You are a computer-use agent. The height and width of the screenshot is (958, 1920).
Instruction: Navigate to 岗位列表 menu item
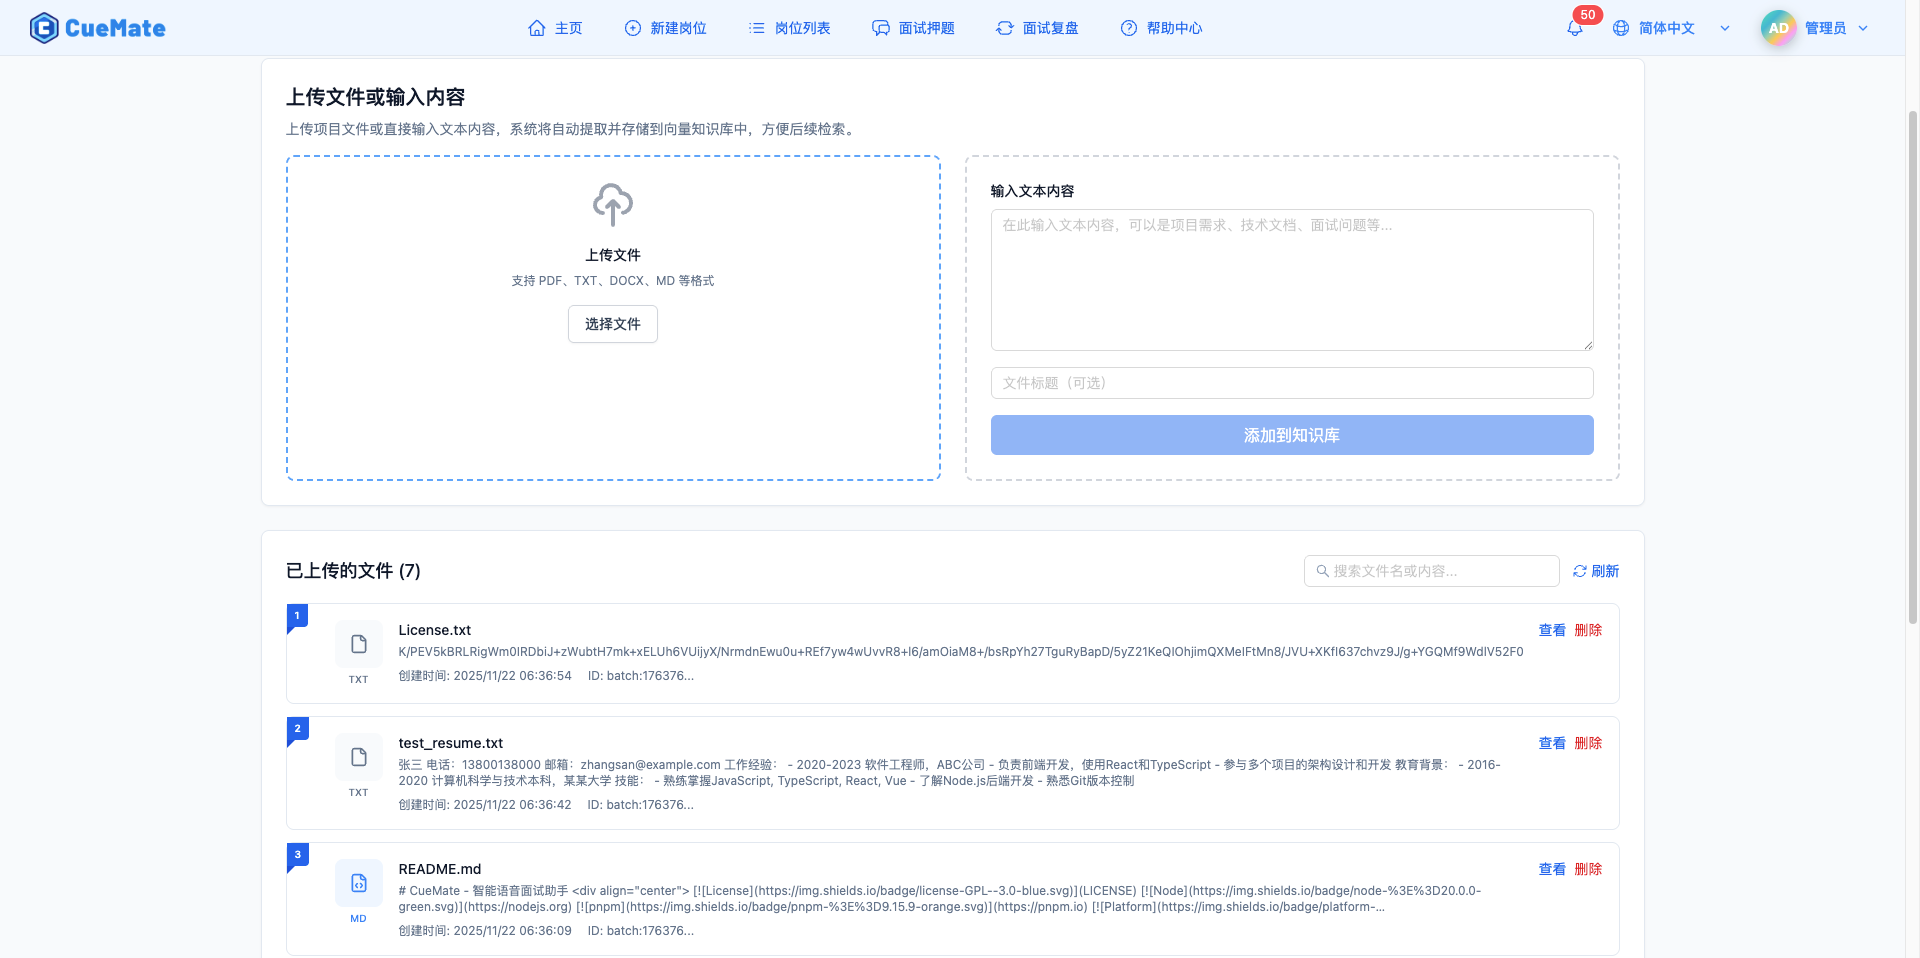coord(802,28)
